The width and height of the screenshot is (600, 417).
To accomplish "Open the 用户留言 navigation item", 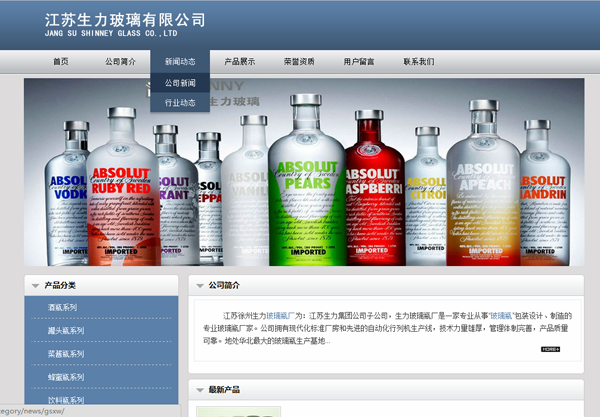I will 359,62.
